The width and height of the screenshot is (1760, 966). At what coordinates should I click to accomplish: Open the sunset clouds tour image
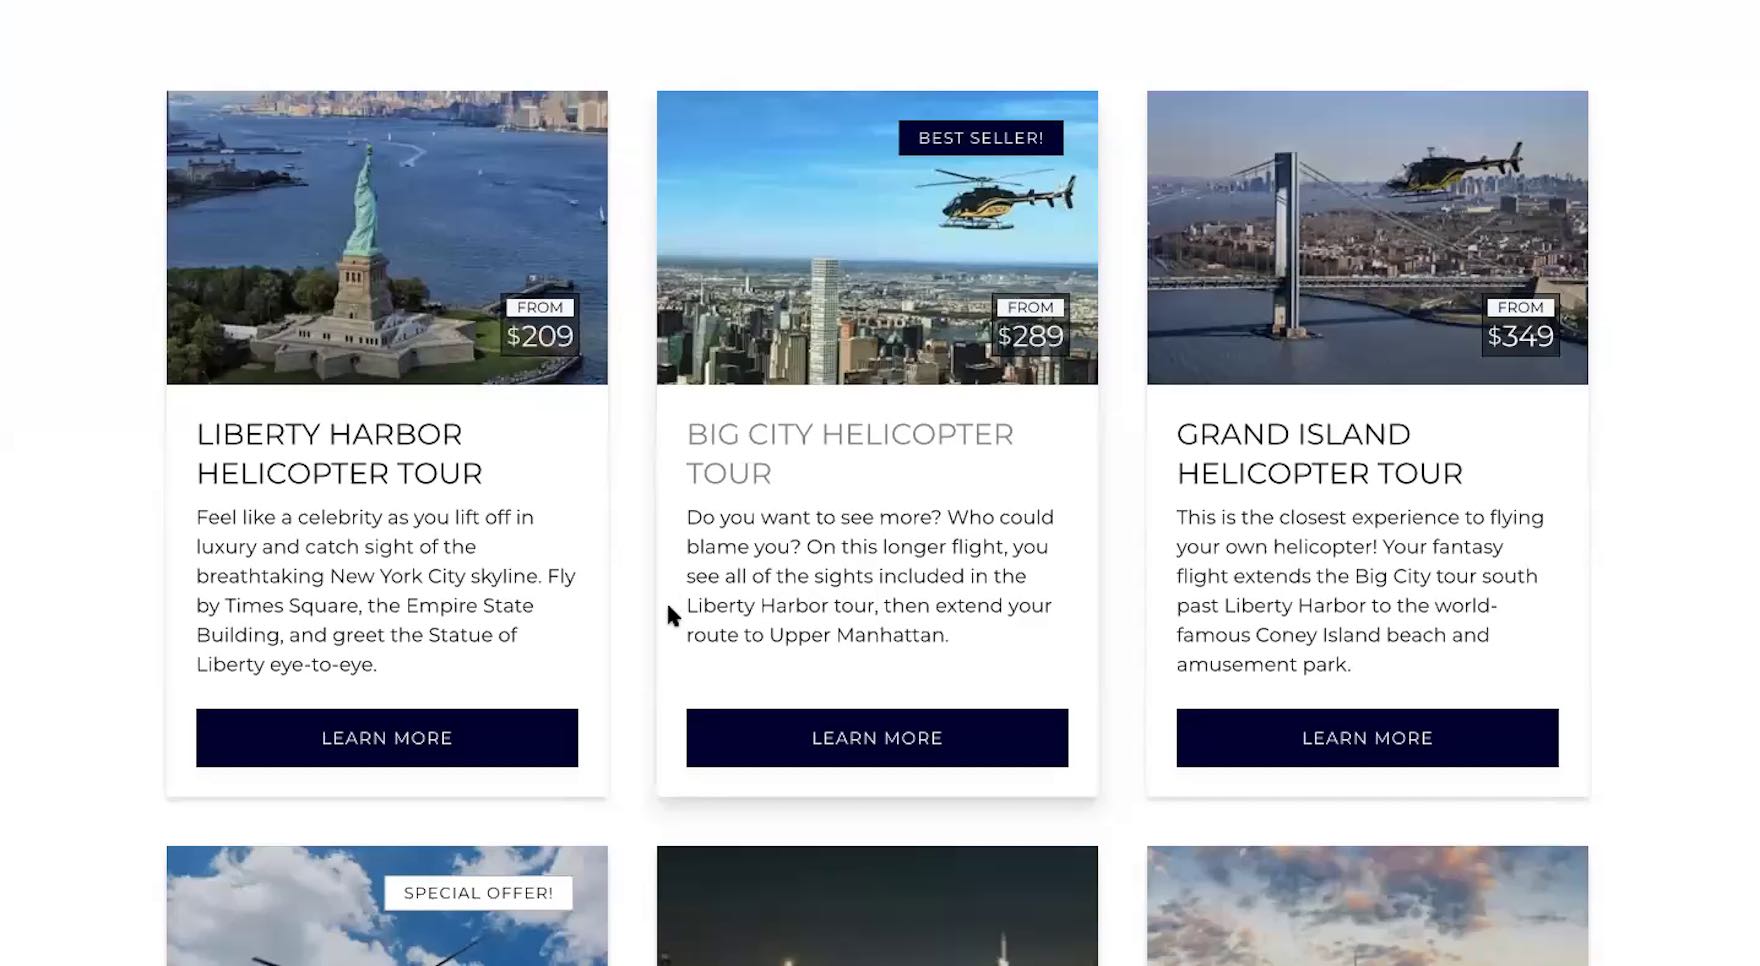click(x=1367, y=906)
